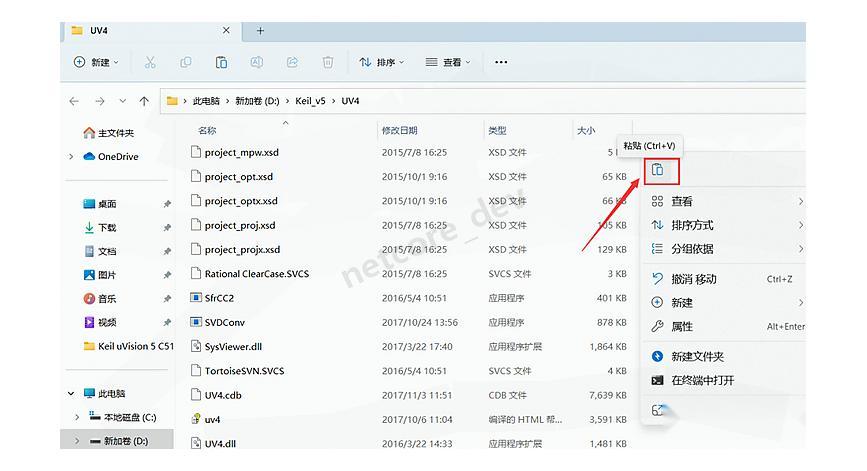Click the Delete trash icon in toolbar
867x471 pixels.
point(328,62)
